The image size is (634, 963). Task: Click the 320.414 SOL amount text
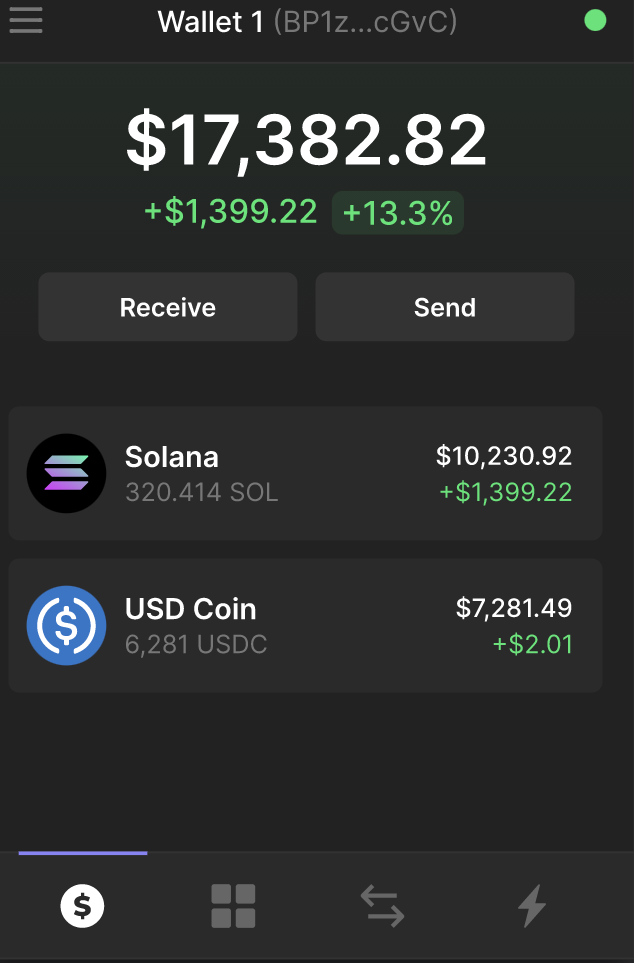point(202,492)
